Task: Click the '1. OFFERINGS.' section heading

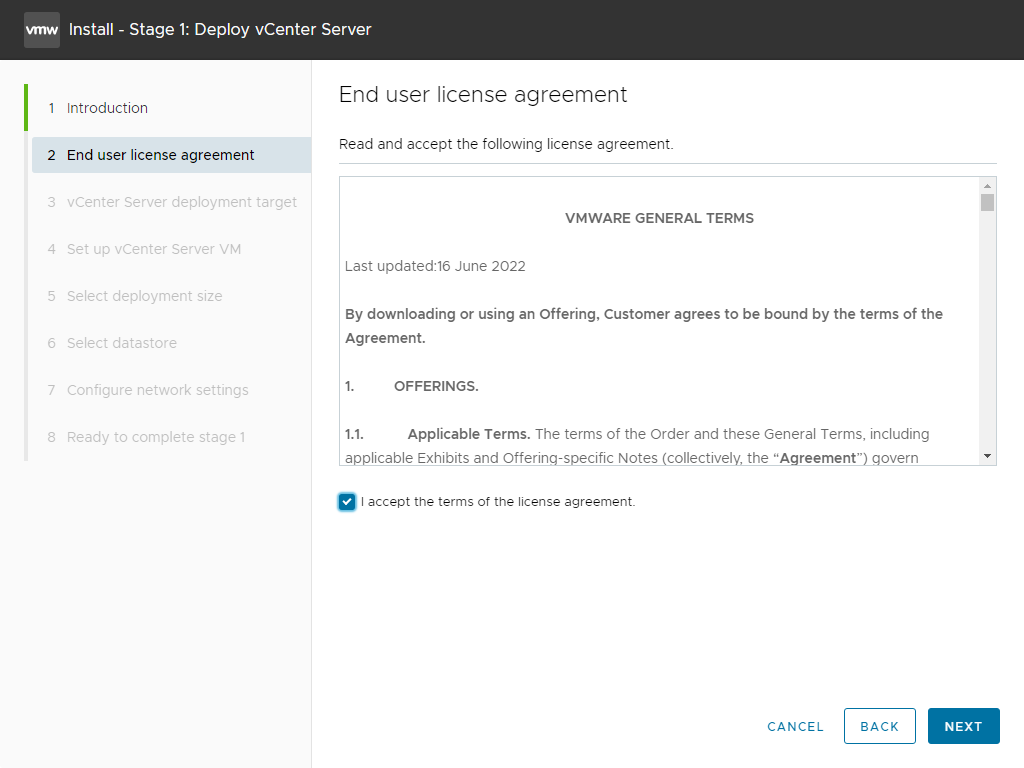Action: coord(411,386)
